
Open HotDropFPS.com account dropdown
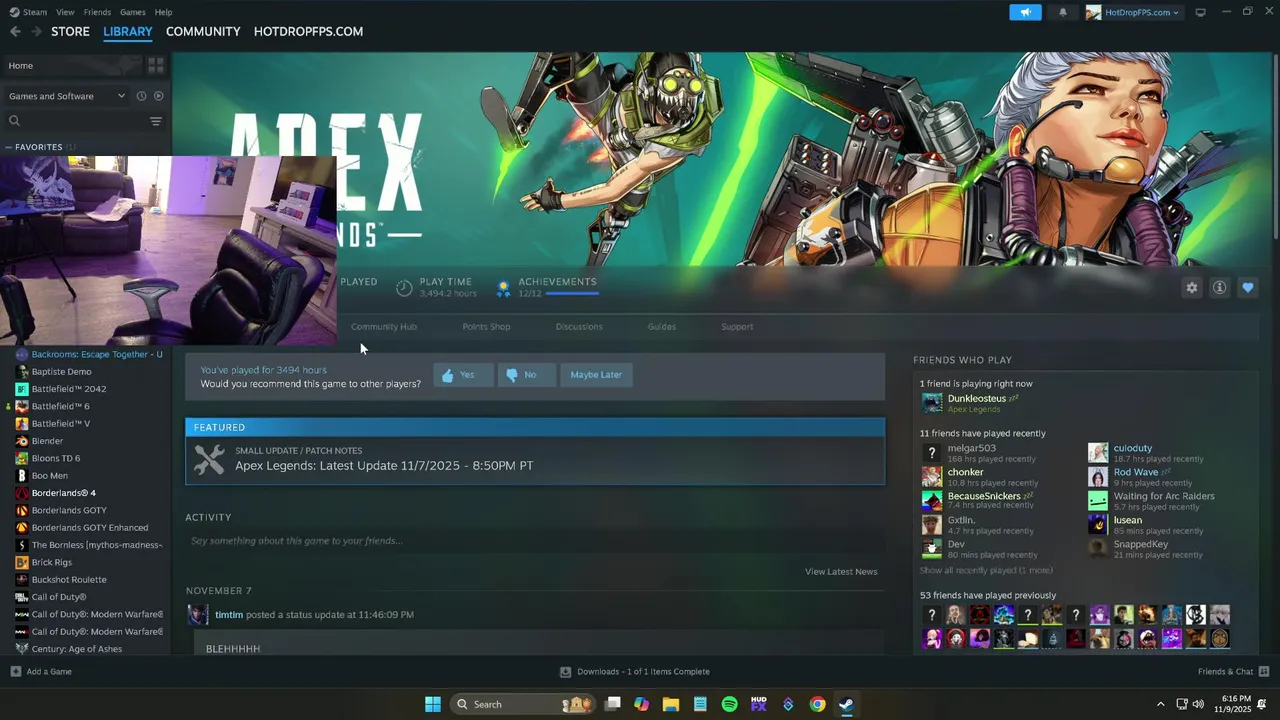pyautogui.click(x=1134, y=12)
